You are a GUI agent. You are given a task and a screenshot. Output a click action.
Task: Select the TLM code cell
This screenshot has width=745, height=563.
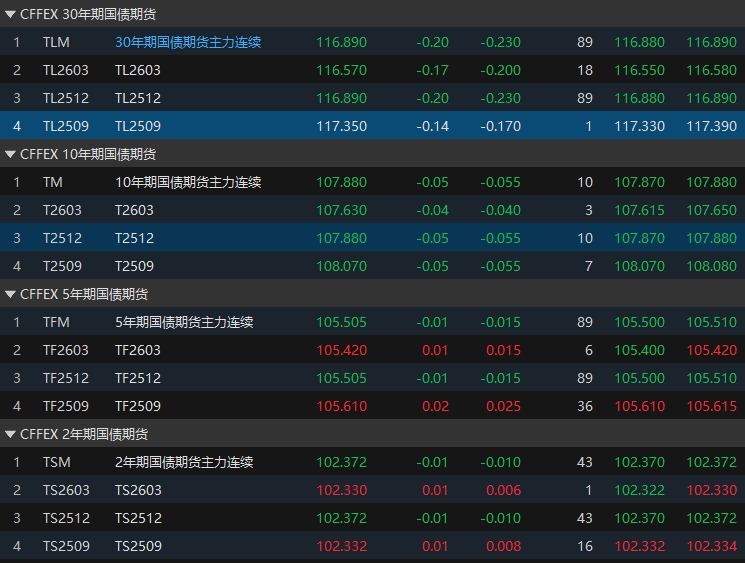point(56,42)
